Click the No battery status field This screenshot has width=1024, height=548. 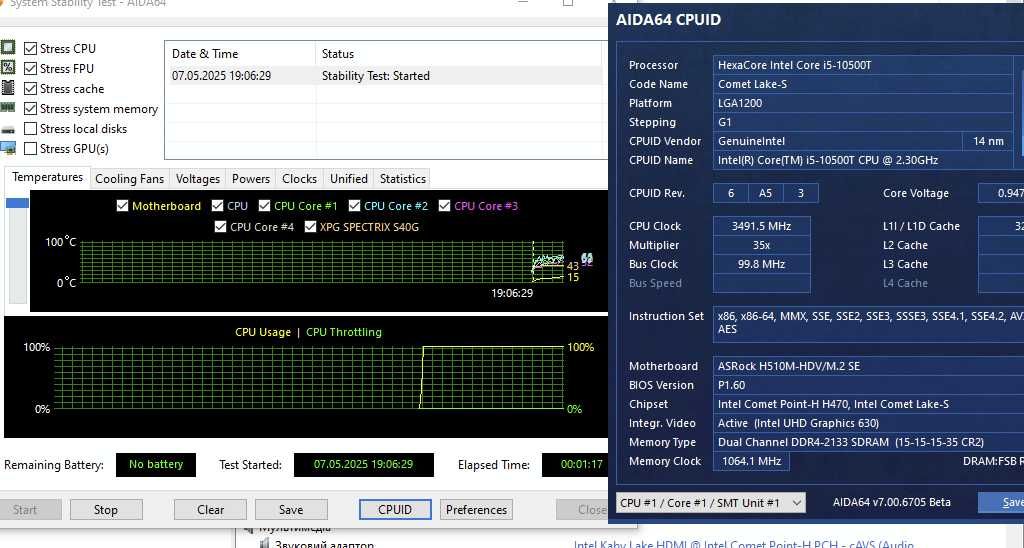point(155,464)
